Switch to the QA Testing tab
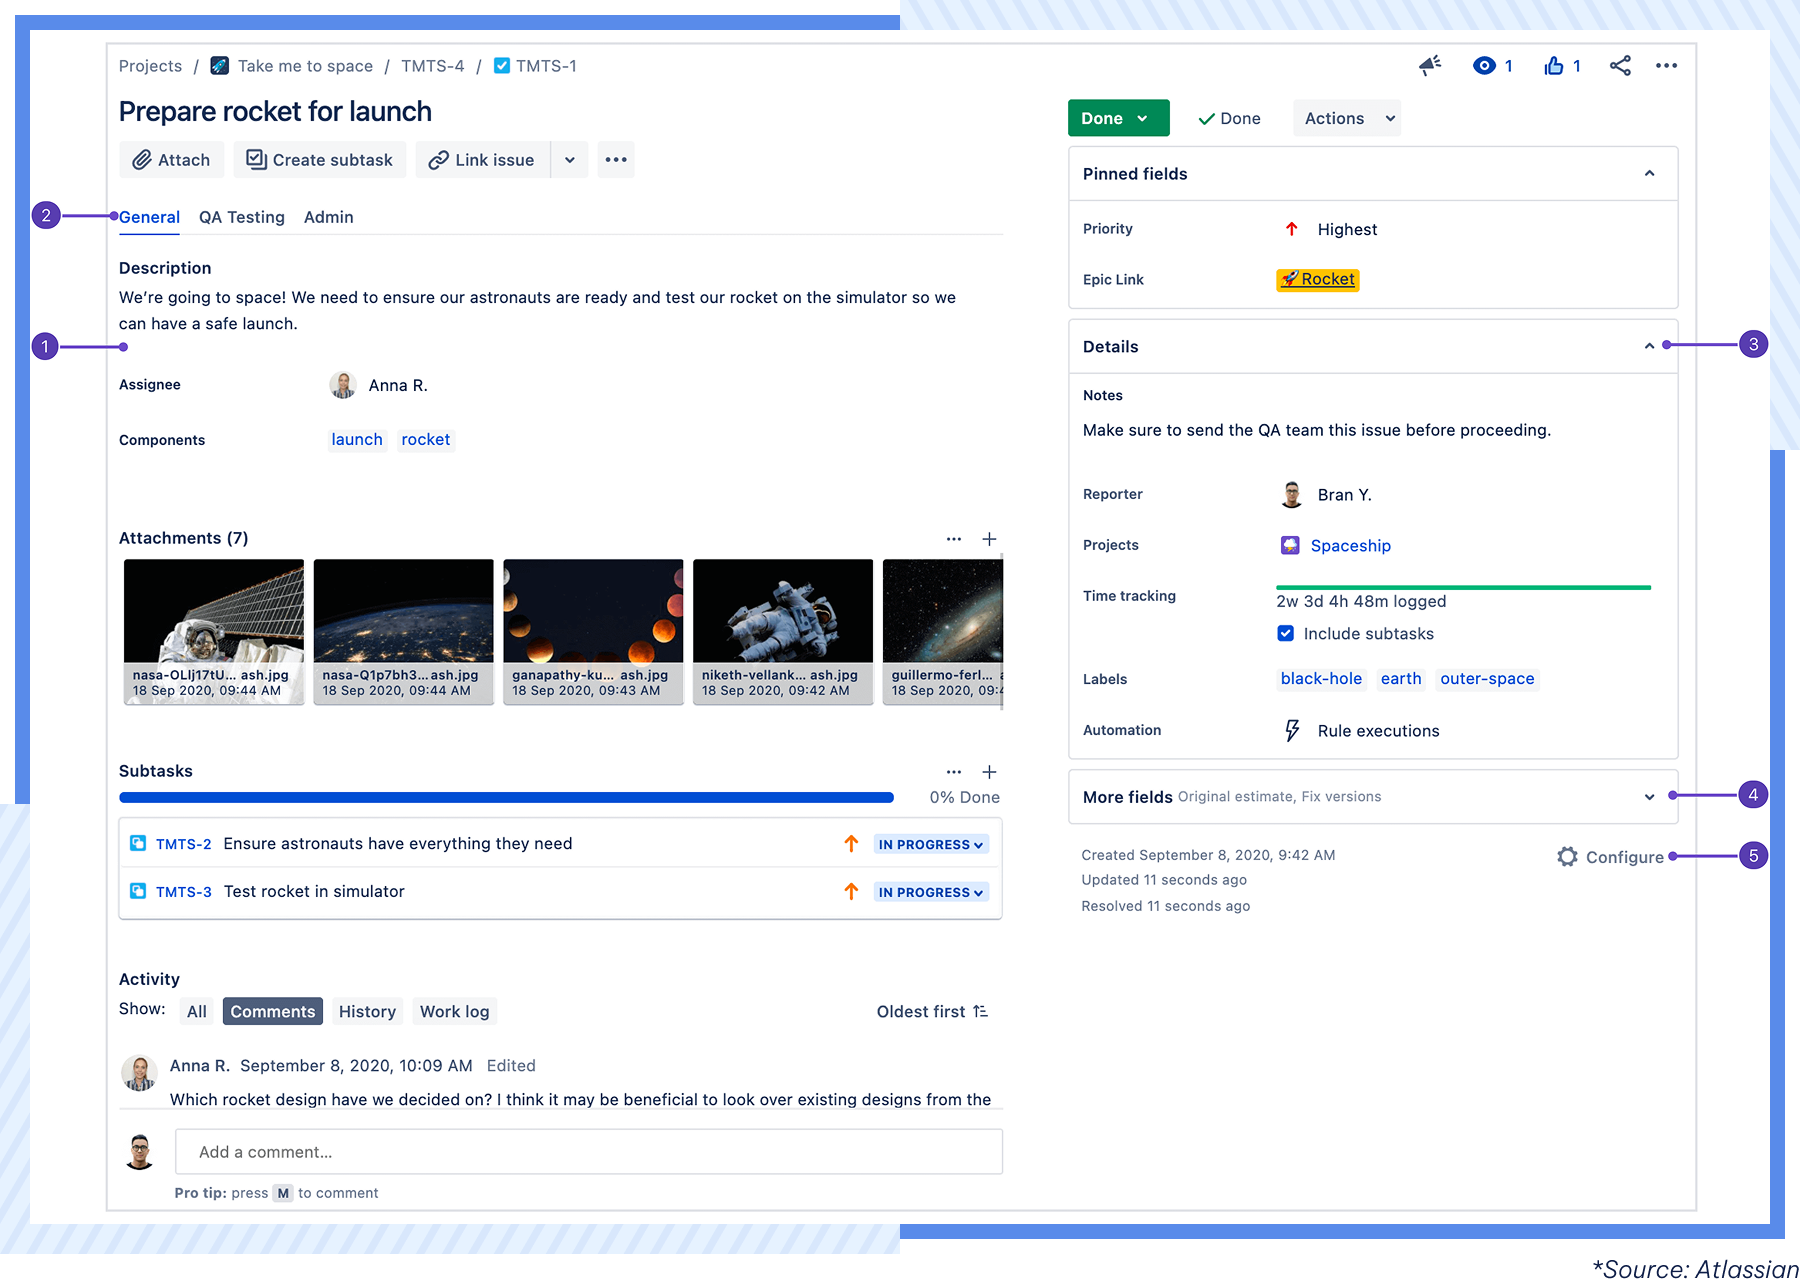The image size is (1800, 1284). [x=241, y=217]
